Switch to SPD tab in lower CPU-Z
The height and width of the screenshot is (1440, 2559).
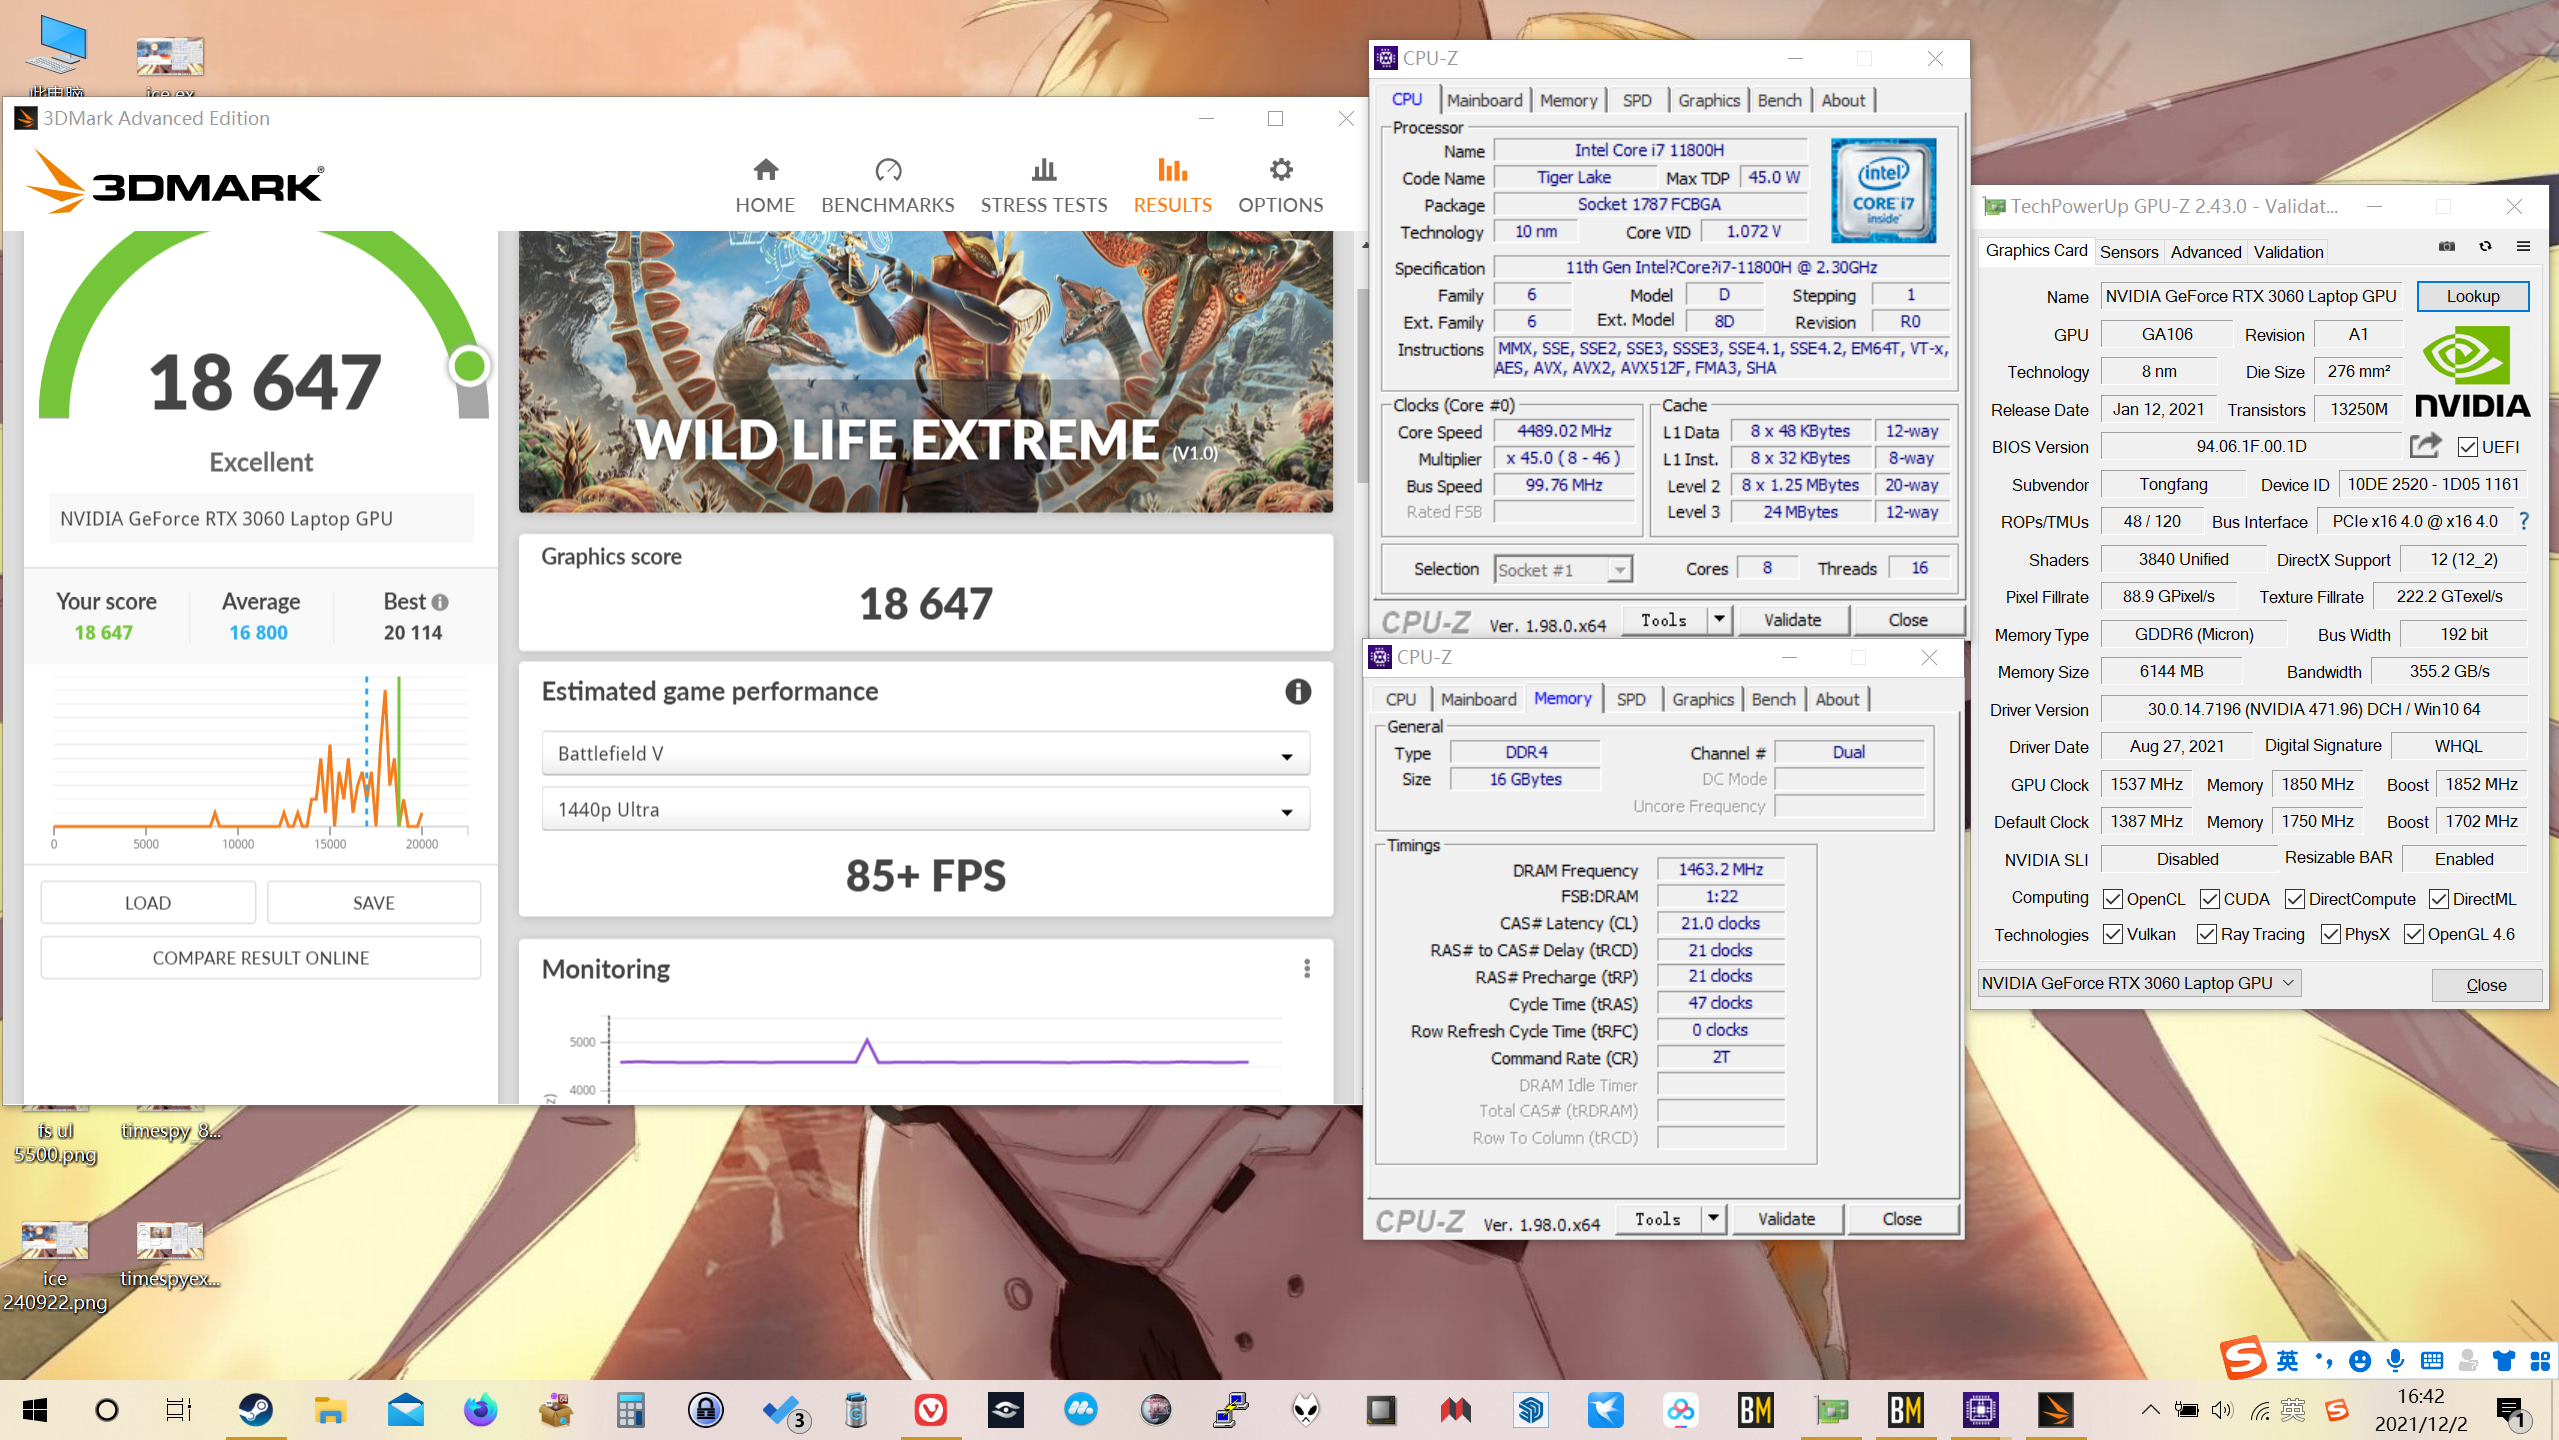(1631, 699)
